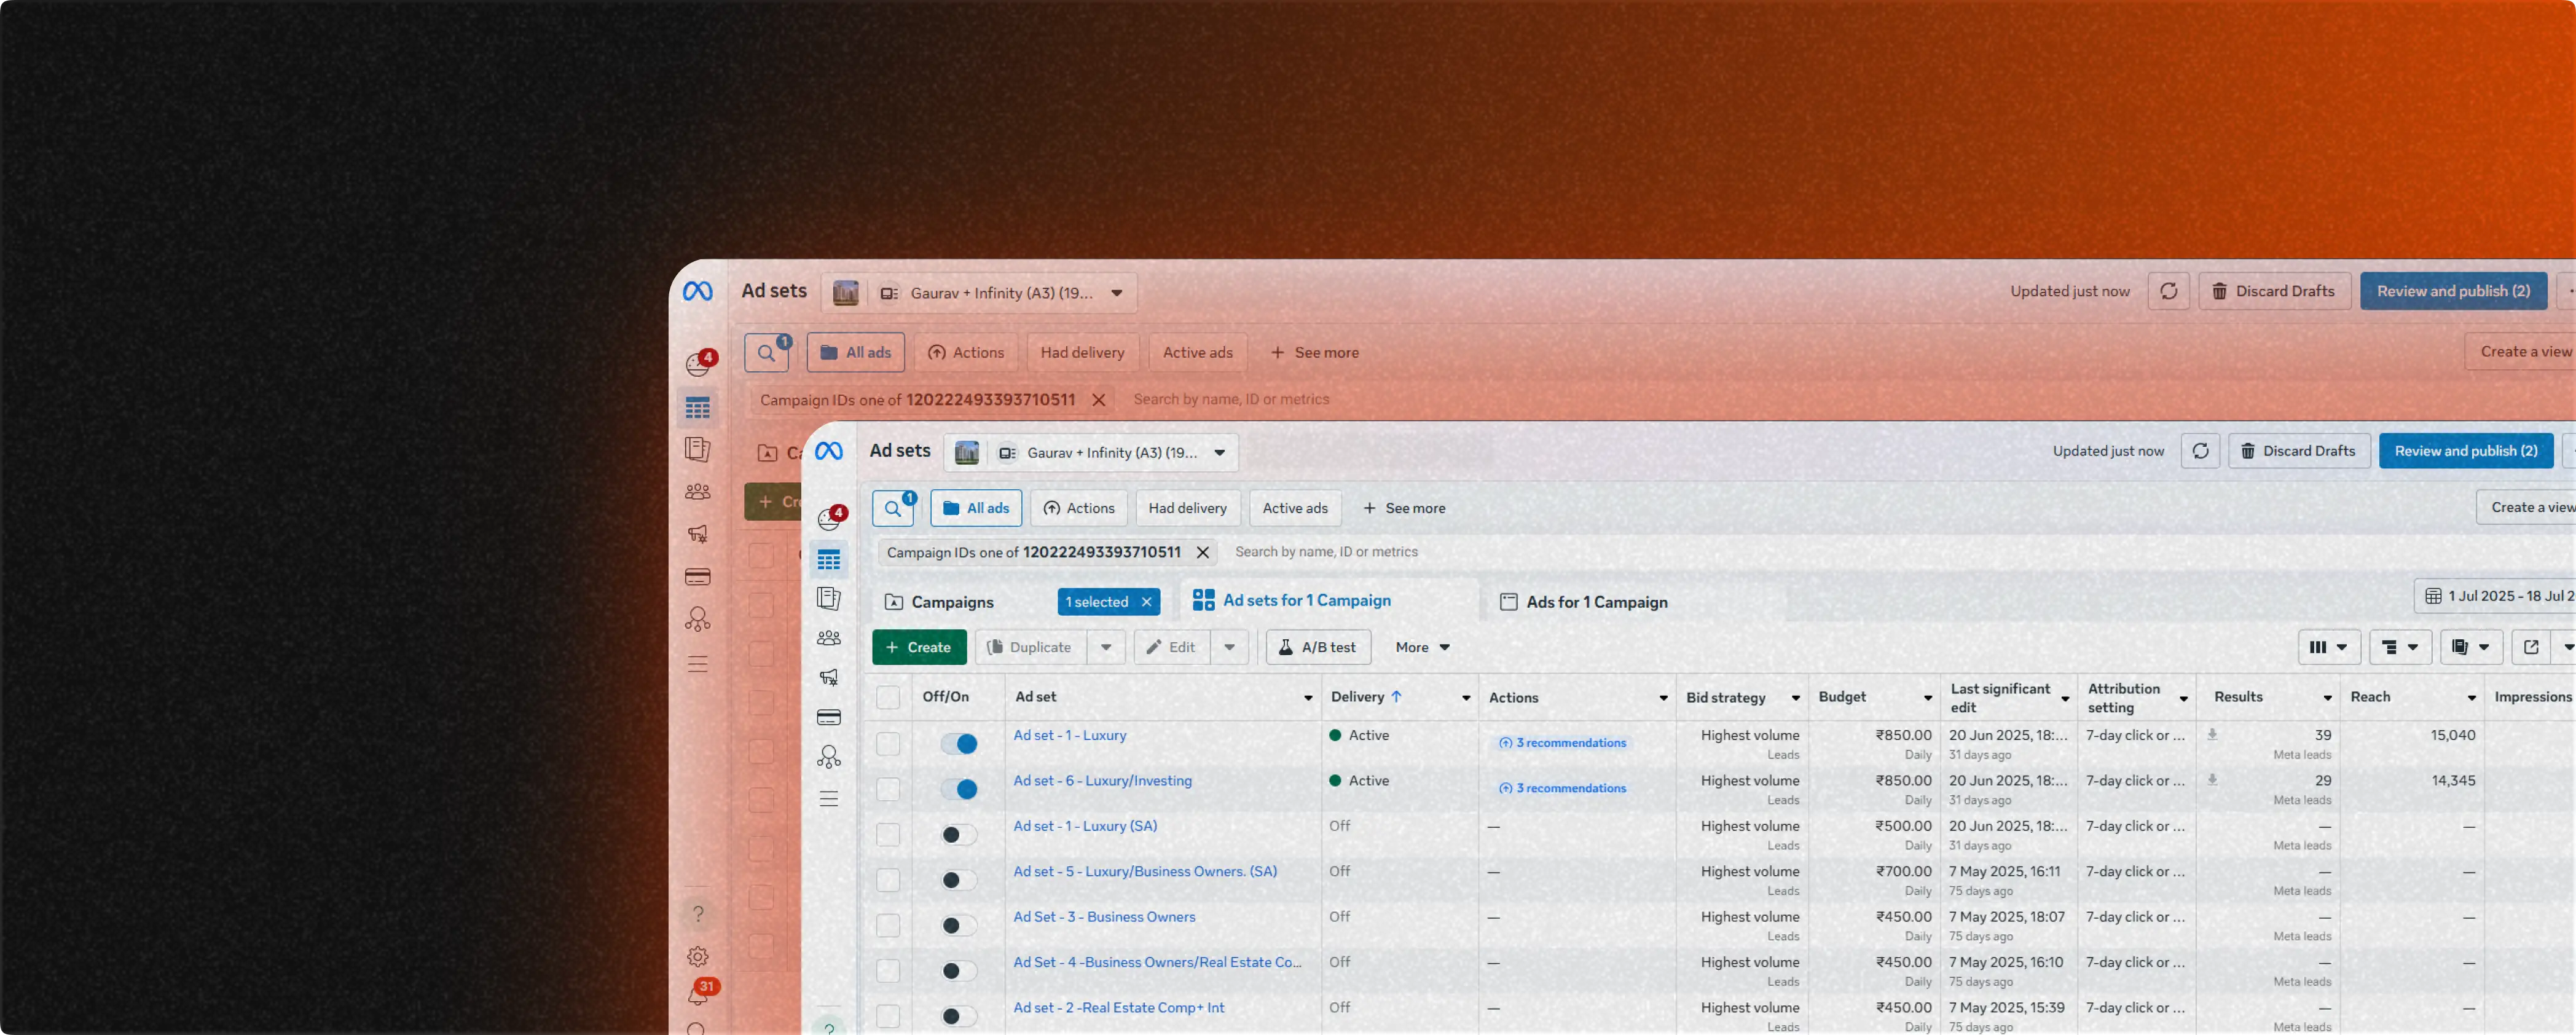The width and height of the screenshot is (2576, 1035).
Task: Open the columns layout icon menu
Action: [x=2328, y=647]
